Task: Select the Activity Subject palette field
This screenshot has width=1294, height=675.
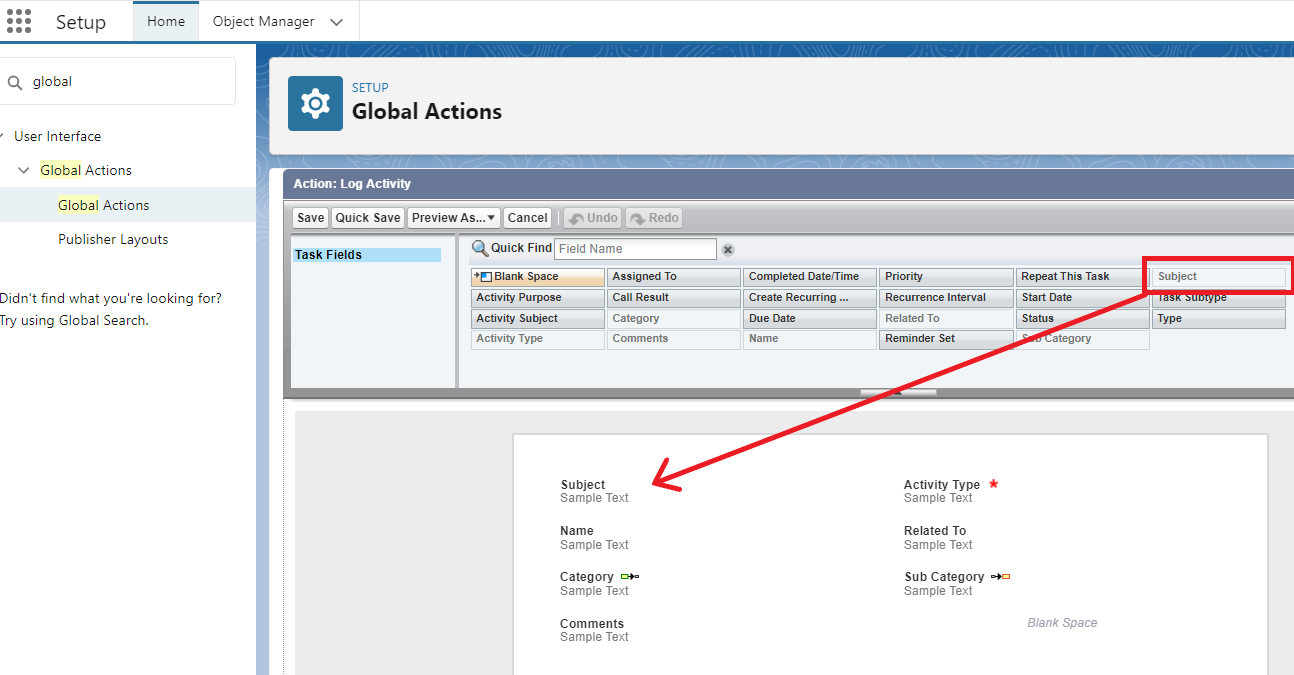Action: tap(538, 319)
